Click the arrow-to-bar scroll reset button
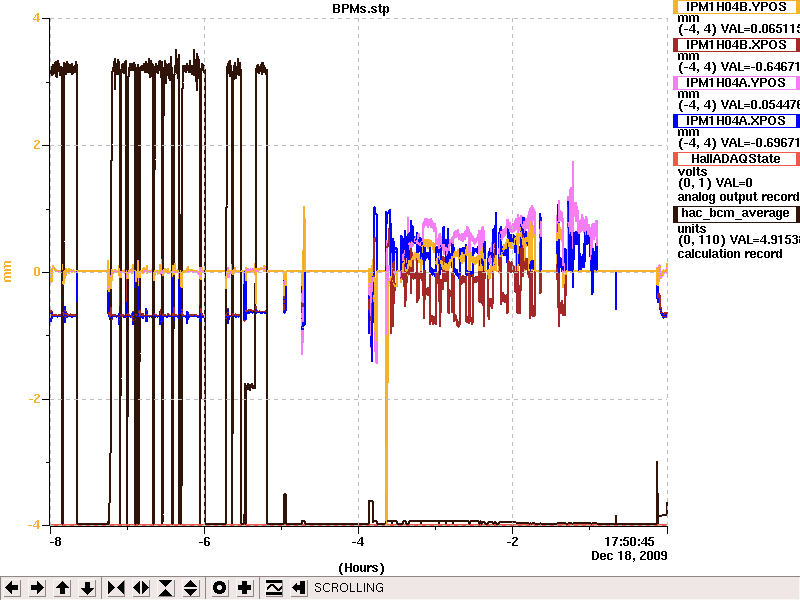 [298, 588]
